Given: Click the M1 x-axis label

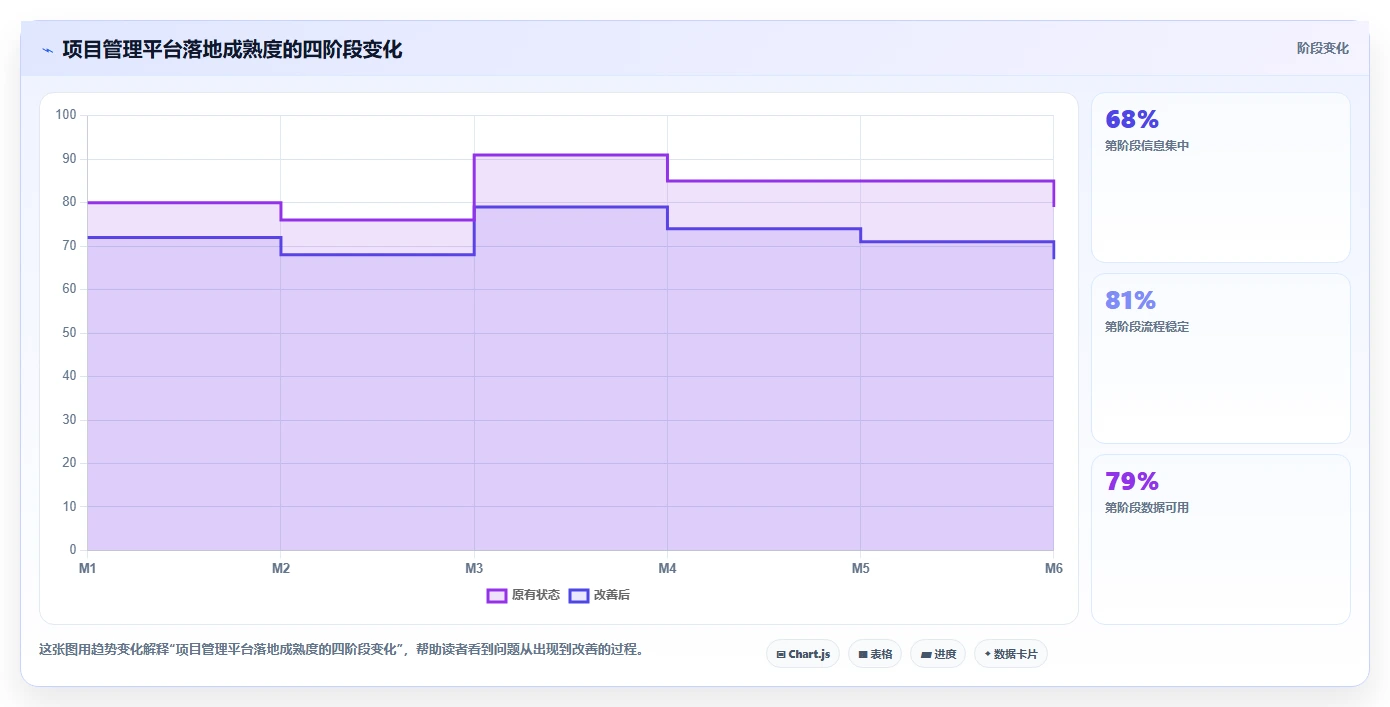Looking at the screenshot, I should [x=87, y=568].
